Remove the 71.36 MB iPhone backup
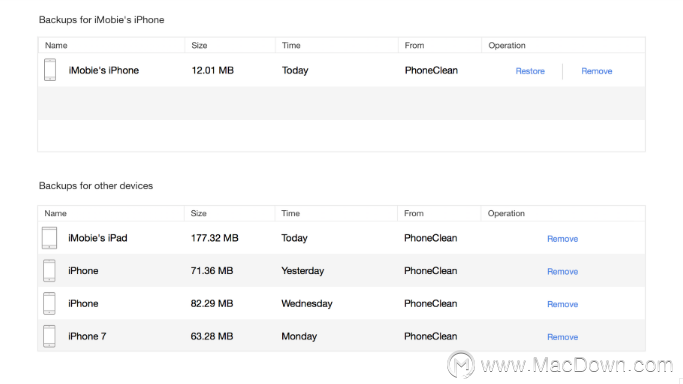Screen dimensions: 683x384 tap(562, 271)
